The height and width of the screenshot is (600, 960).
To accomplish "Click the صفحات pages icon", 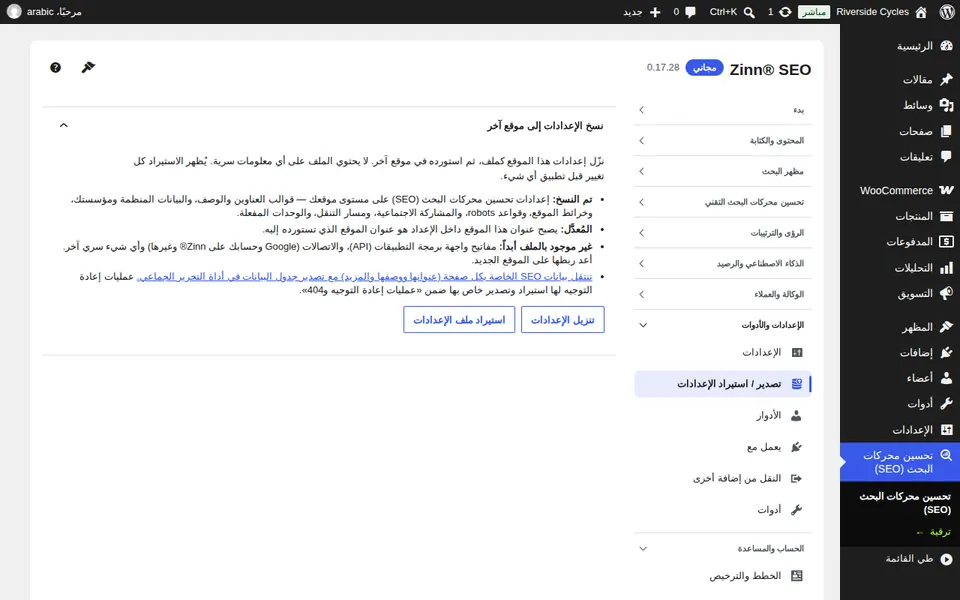I will 947,131.
